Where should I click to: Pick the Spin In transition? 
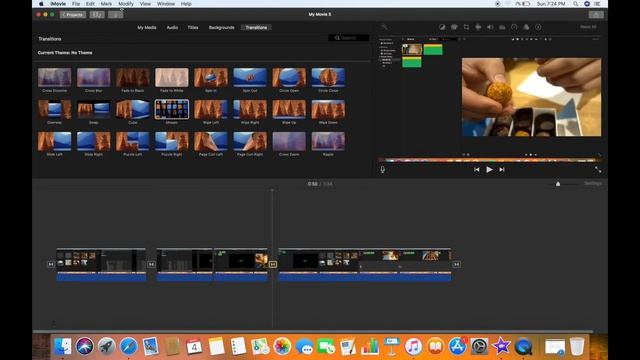(x=211, y=78)
